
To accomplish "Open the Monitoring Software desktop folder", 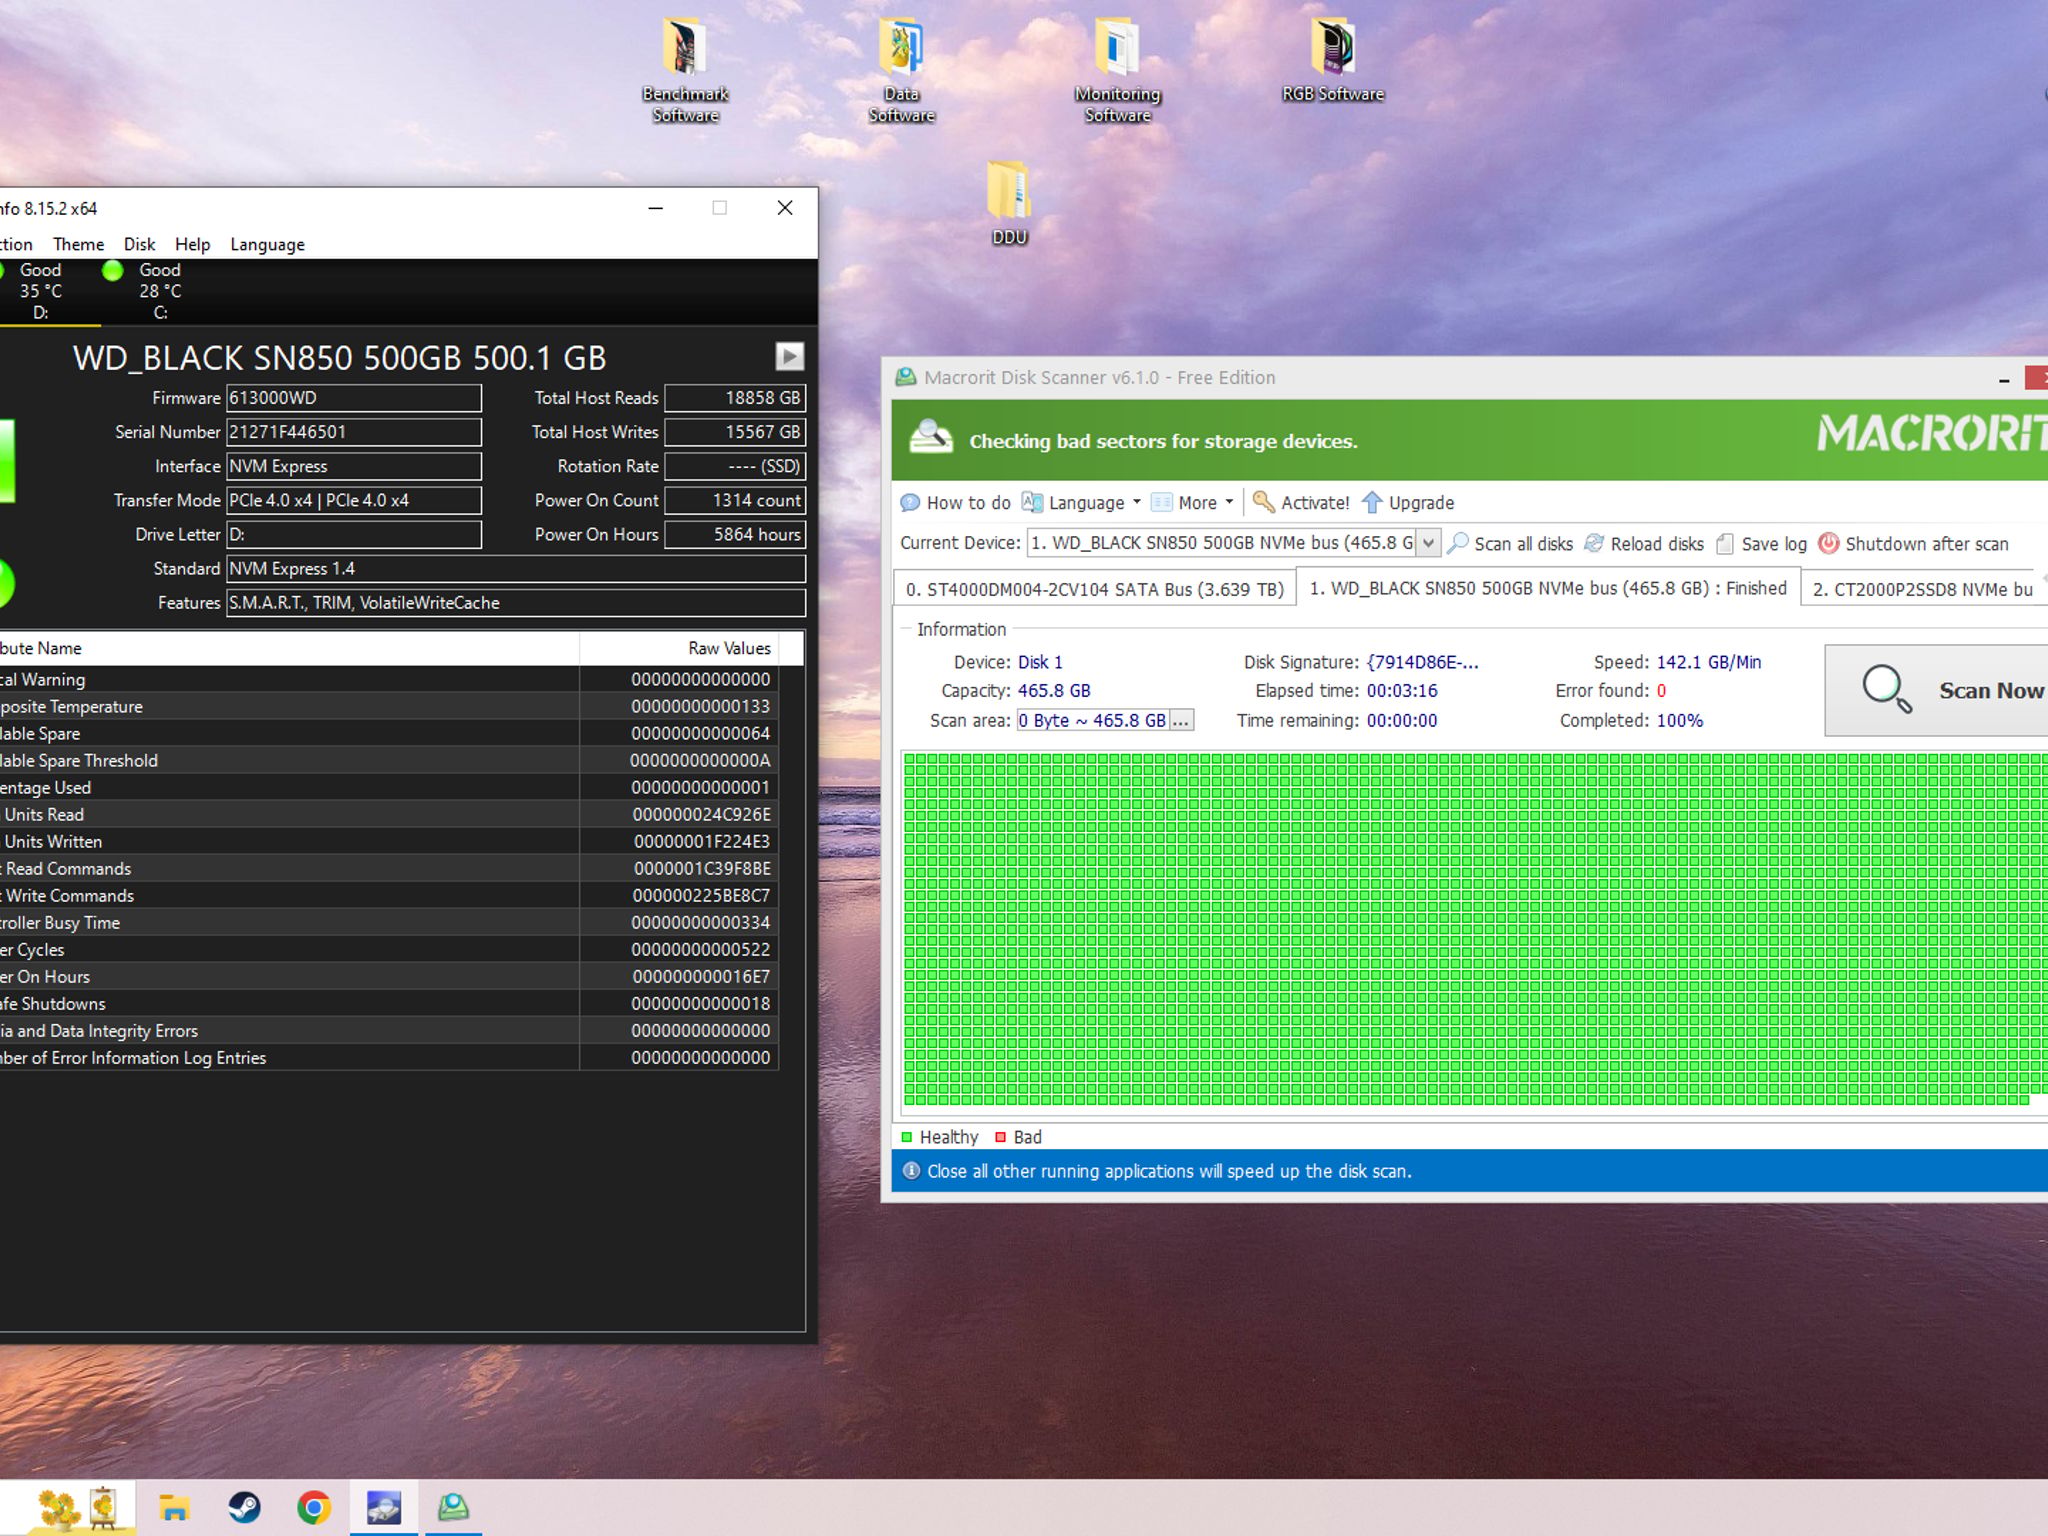I will [1117, 70].
